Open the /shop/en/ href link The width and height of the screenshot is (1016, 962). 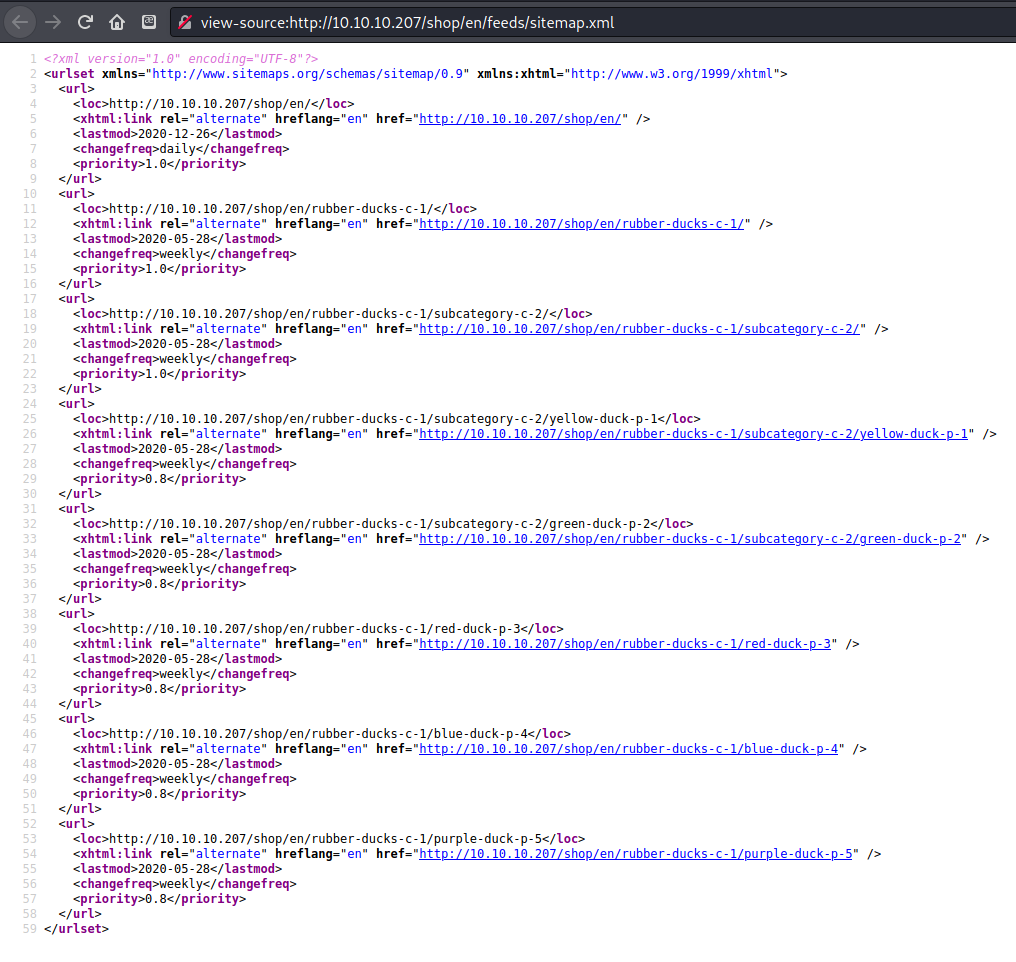tap(523, 119)
